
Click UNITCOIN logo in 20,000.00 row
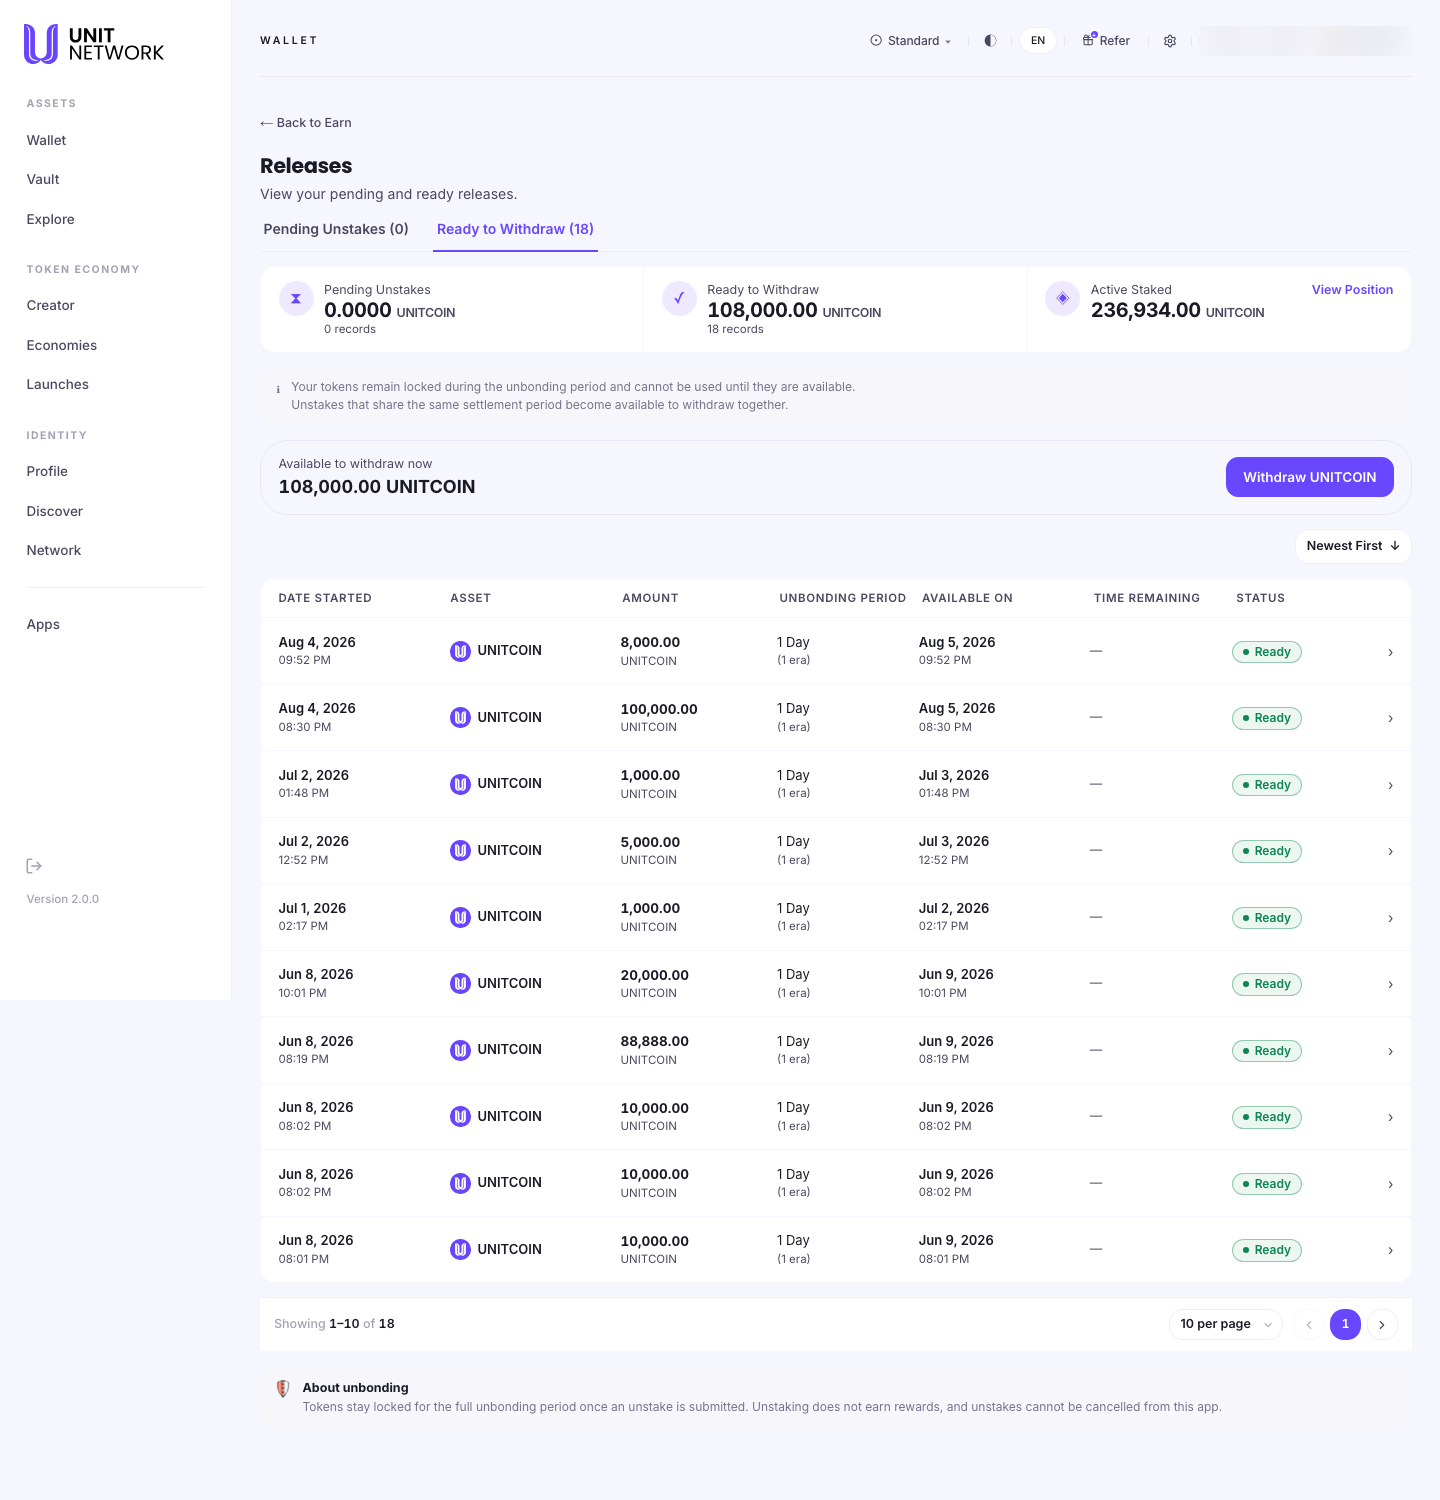coord(460,983)
